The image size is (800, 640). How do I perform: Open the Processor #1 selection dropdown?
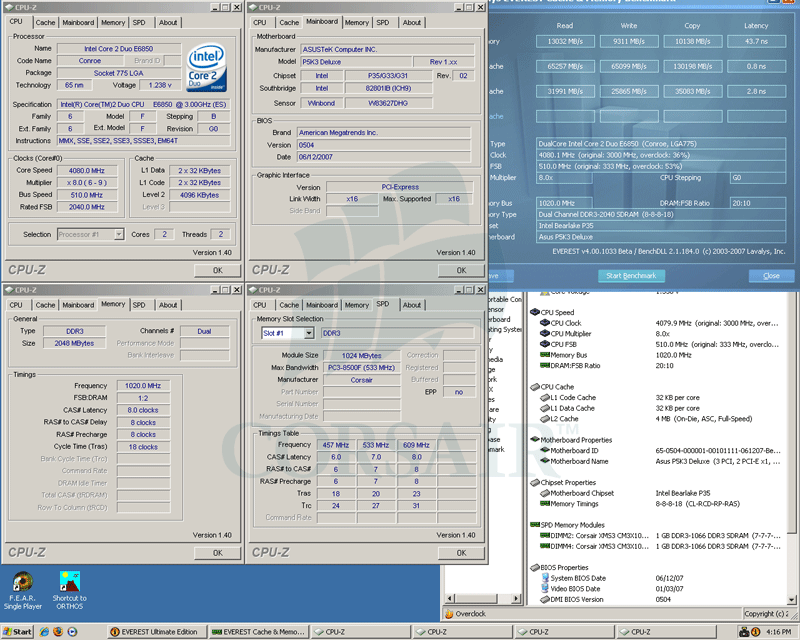tap(119, 234)
